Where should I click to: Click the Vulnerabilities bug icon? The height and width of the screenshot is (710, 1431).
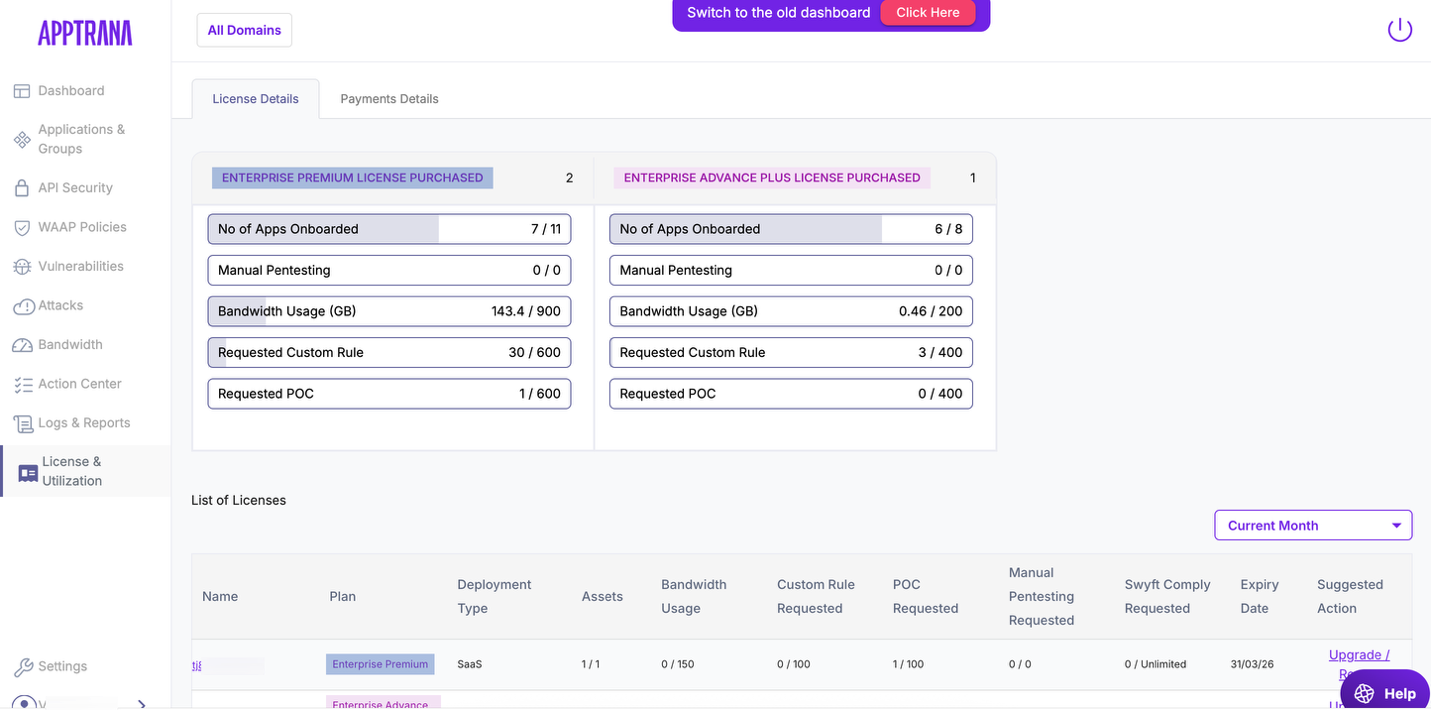(x=21, y=267)
